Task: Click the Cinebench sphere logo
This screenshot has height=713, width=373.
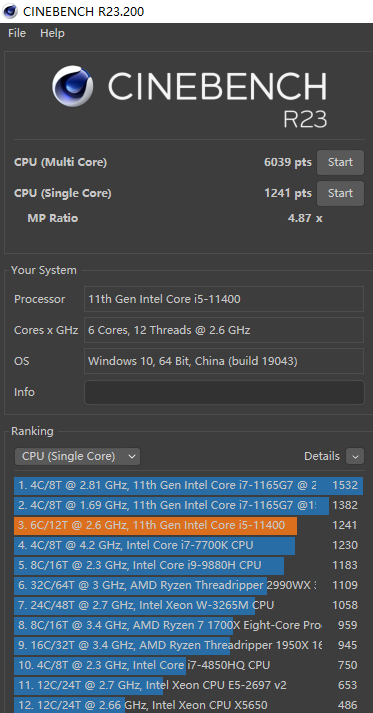Action: click(73, 86)
